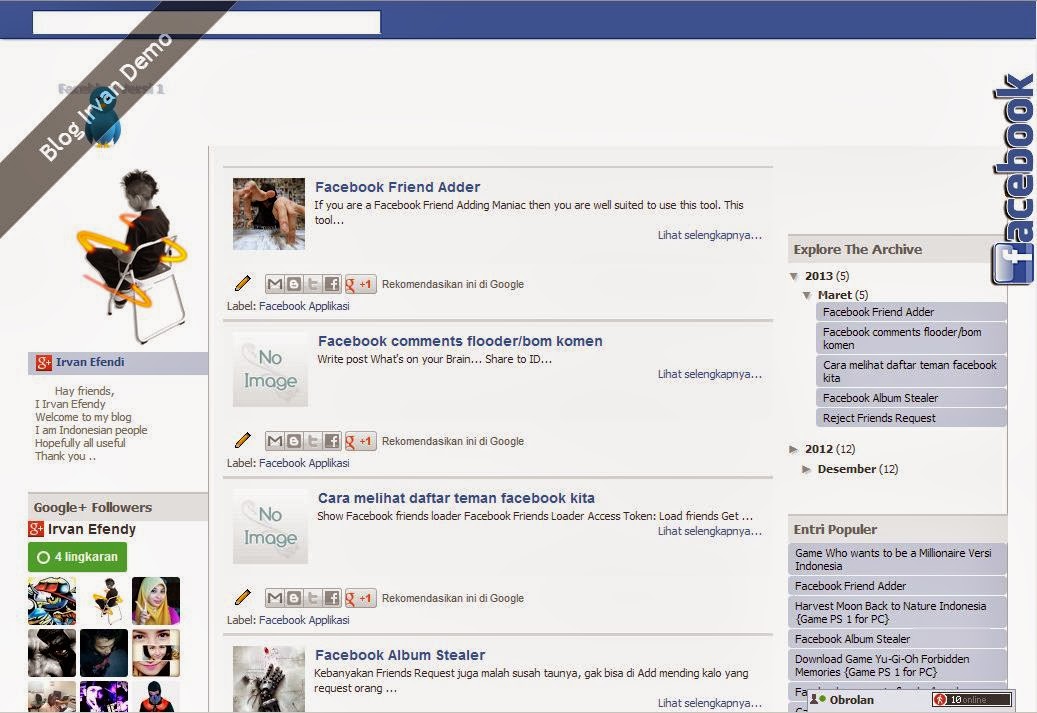The image size is (1037, 713).
Task: Twitter icon under Cara melihat daftar teman post
Action: click(313, 598)
